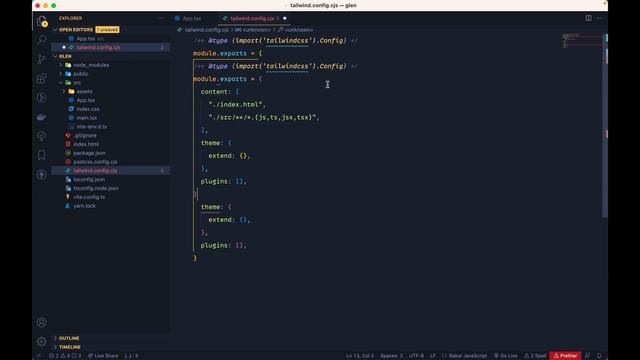Select tailwind.config.cjs in file tree

(110, 171)
